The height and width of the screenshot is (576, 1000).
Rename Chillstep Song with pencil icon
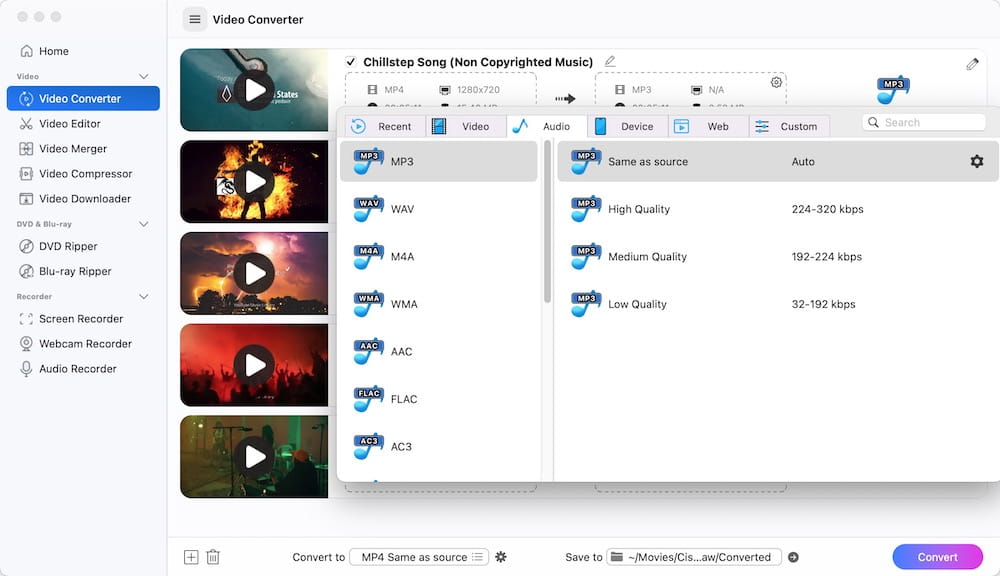click(x=610, y=61)
